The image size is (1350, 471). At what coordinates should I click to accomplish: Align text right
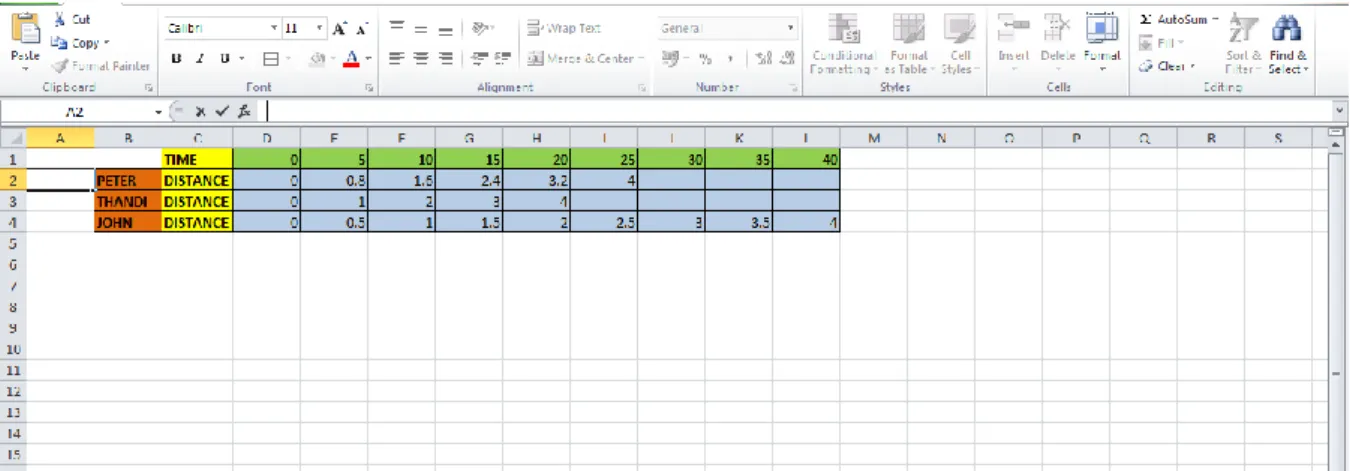click(444, 59)
